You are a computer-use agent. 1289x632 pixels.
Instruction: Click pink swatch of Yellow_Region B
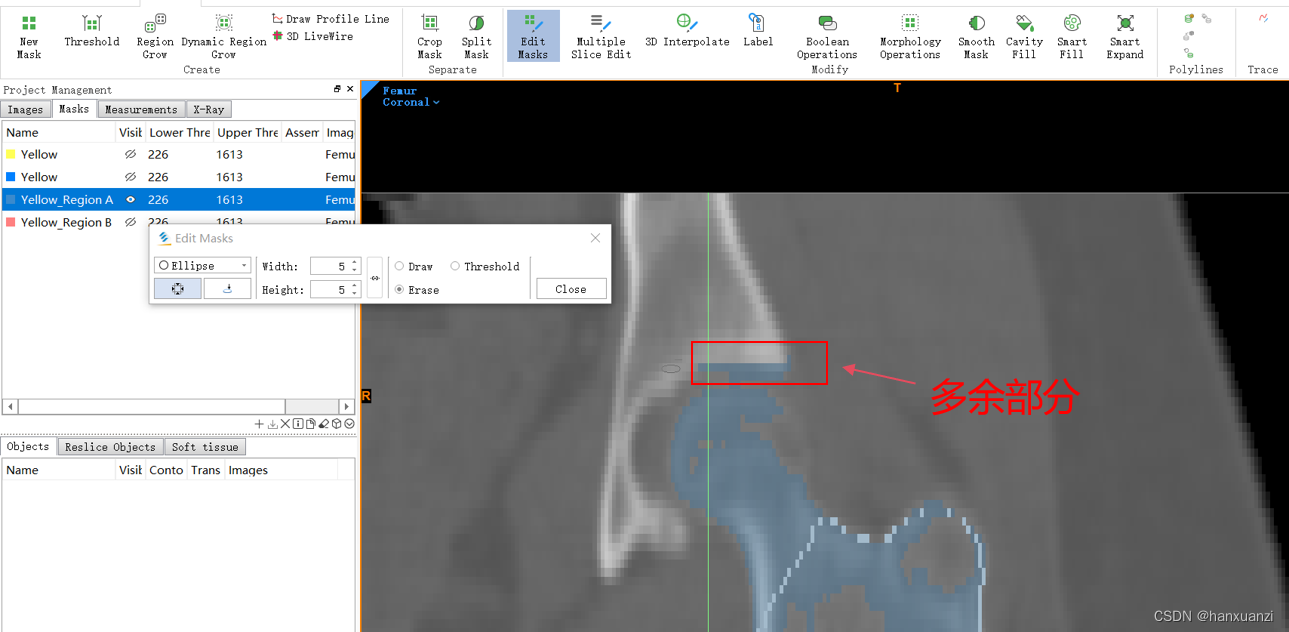tap(11, 222)
